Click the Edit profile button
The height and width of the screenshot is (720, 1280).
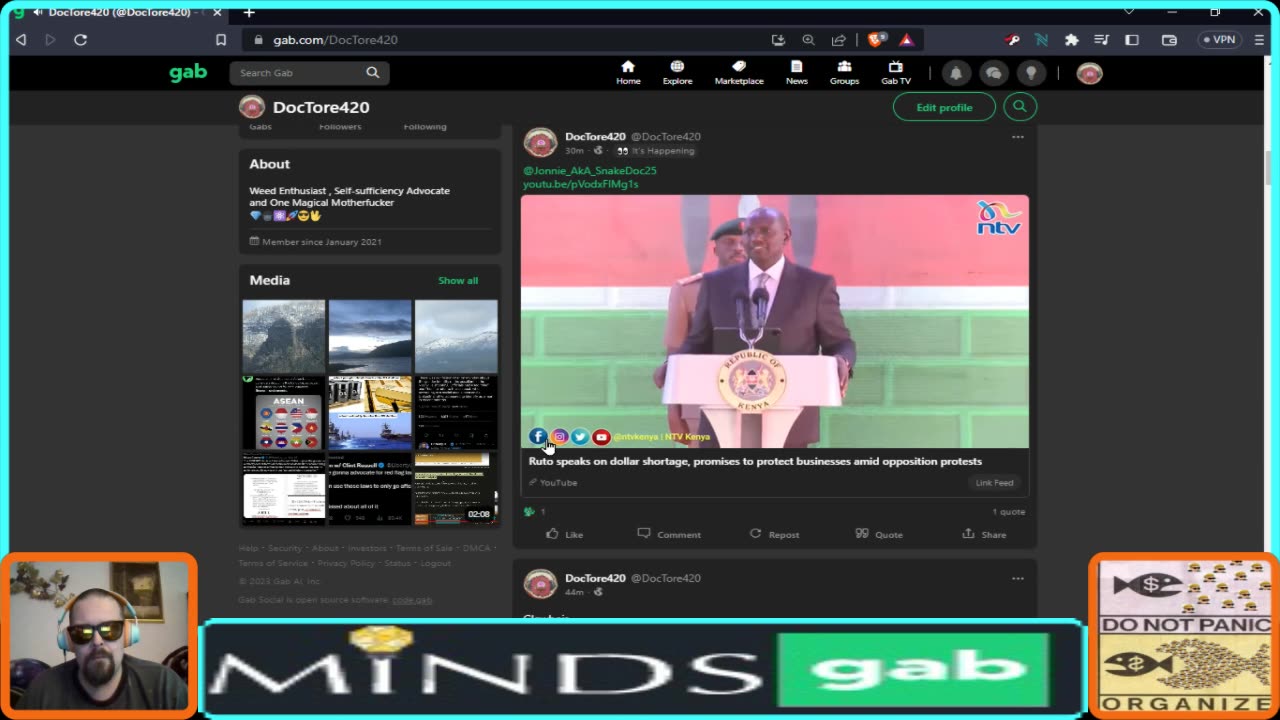(944, 107)
